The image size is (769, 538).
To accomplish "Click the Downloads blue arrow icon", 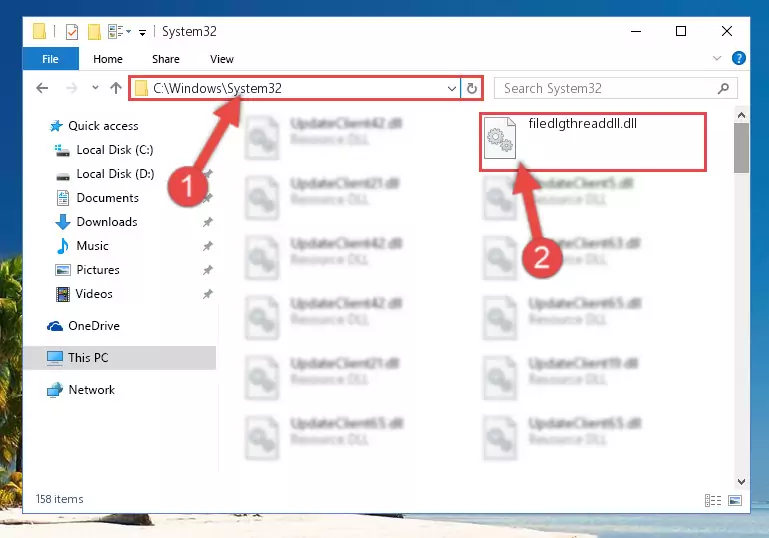I will tap(63, 222).
